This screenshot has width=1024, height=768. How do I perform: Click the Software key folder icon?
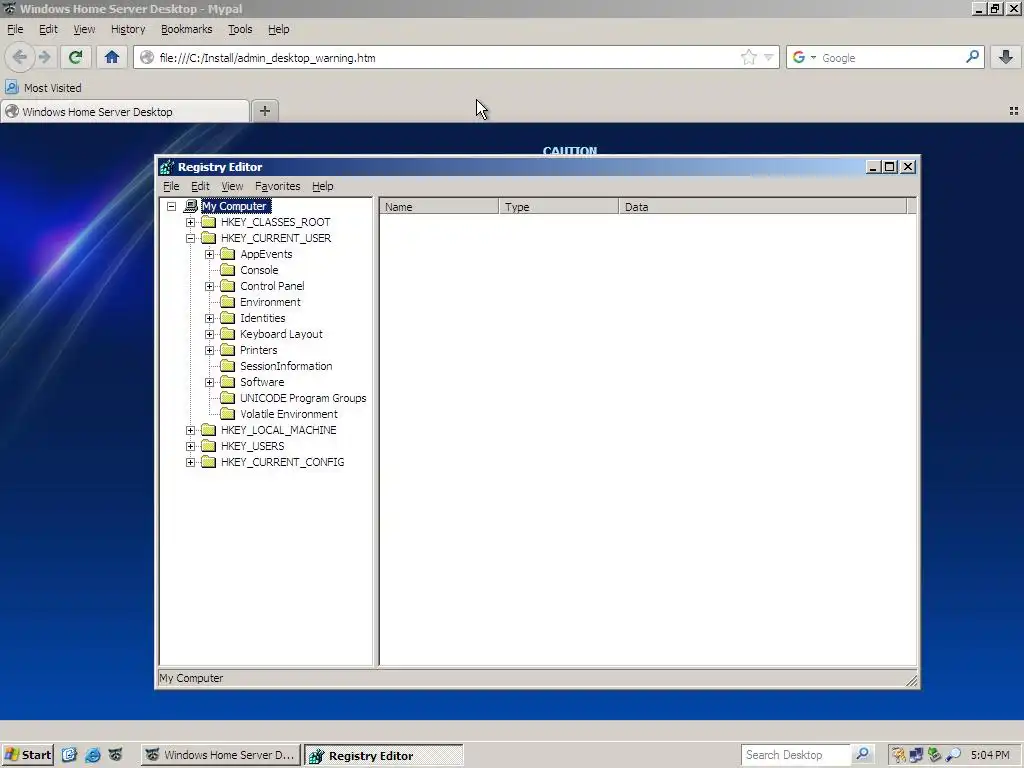tap(228, 382)
